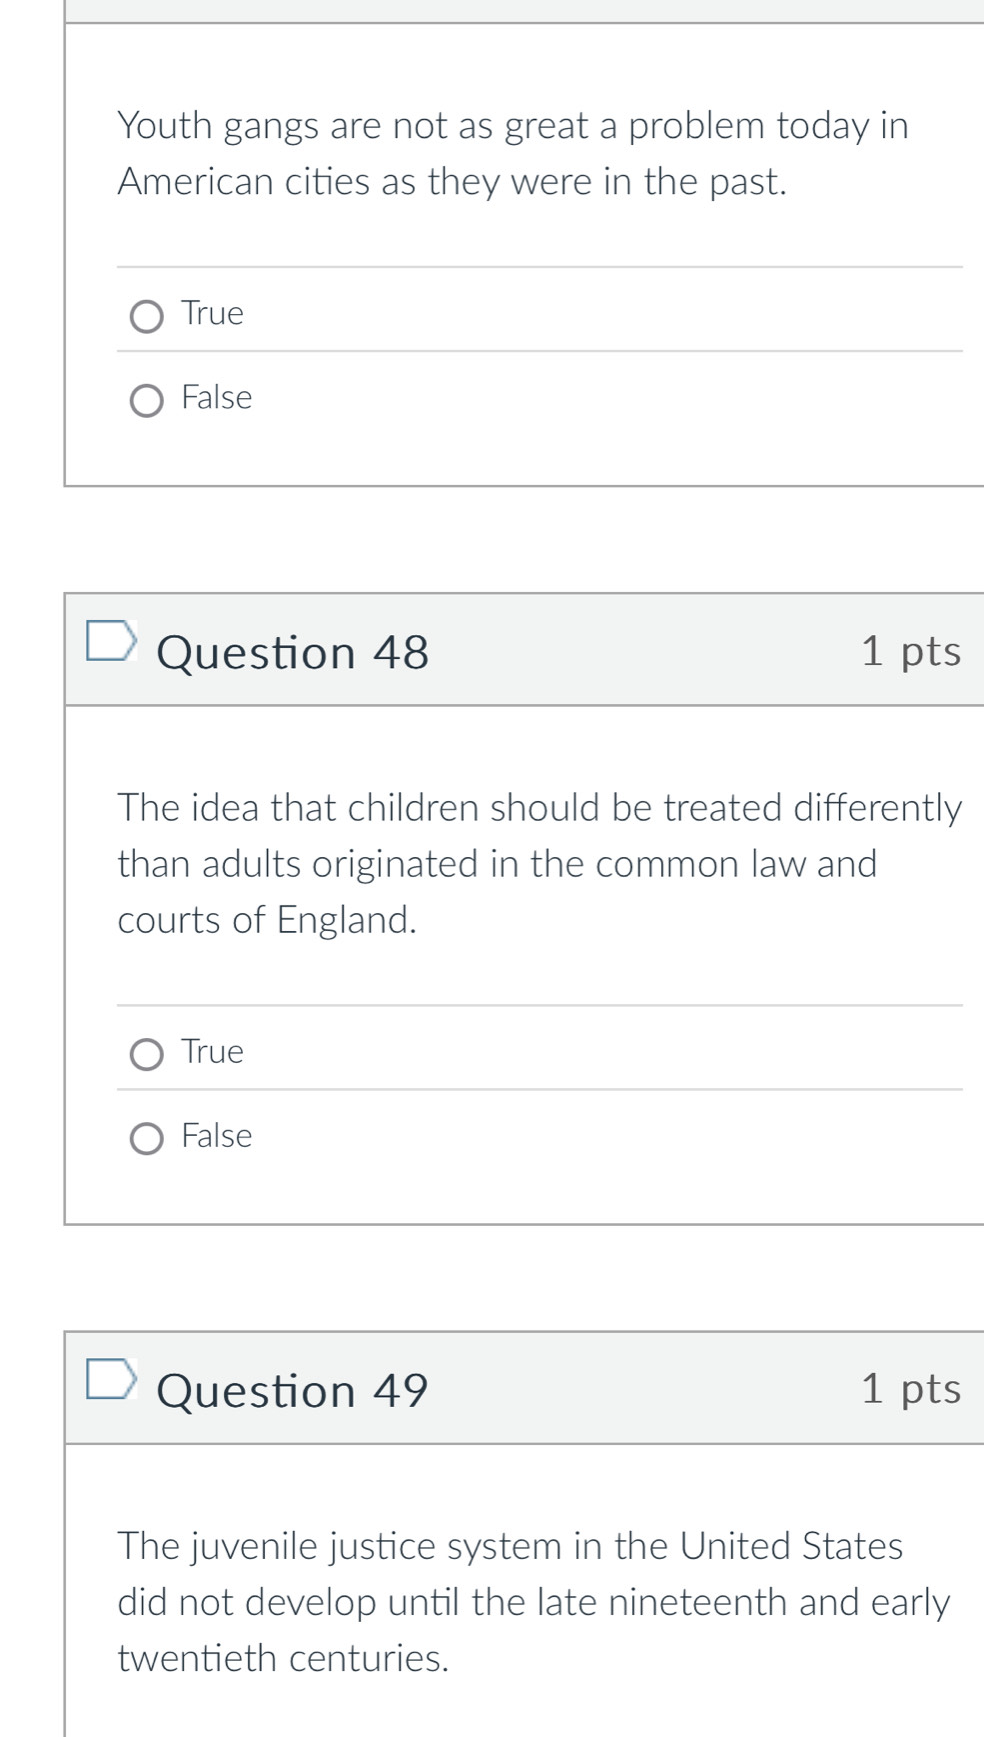
Task: Choose True for Question 48
Action: 147,1055
